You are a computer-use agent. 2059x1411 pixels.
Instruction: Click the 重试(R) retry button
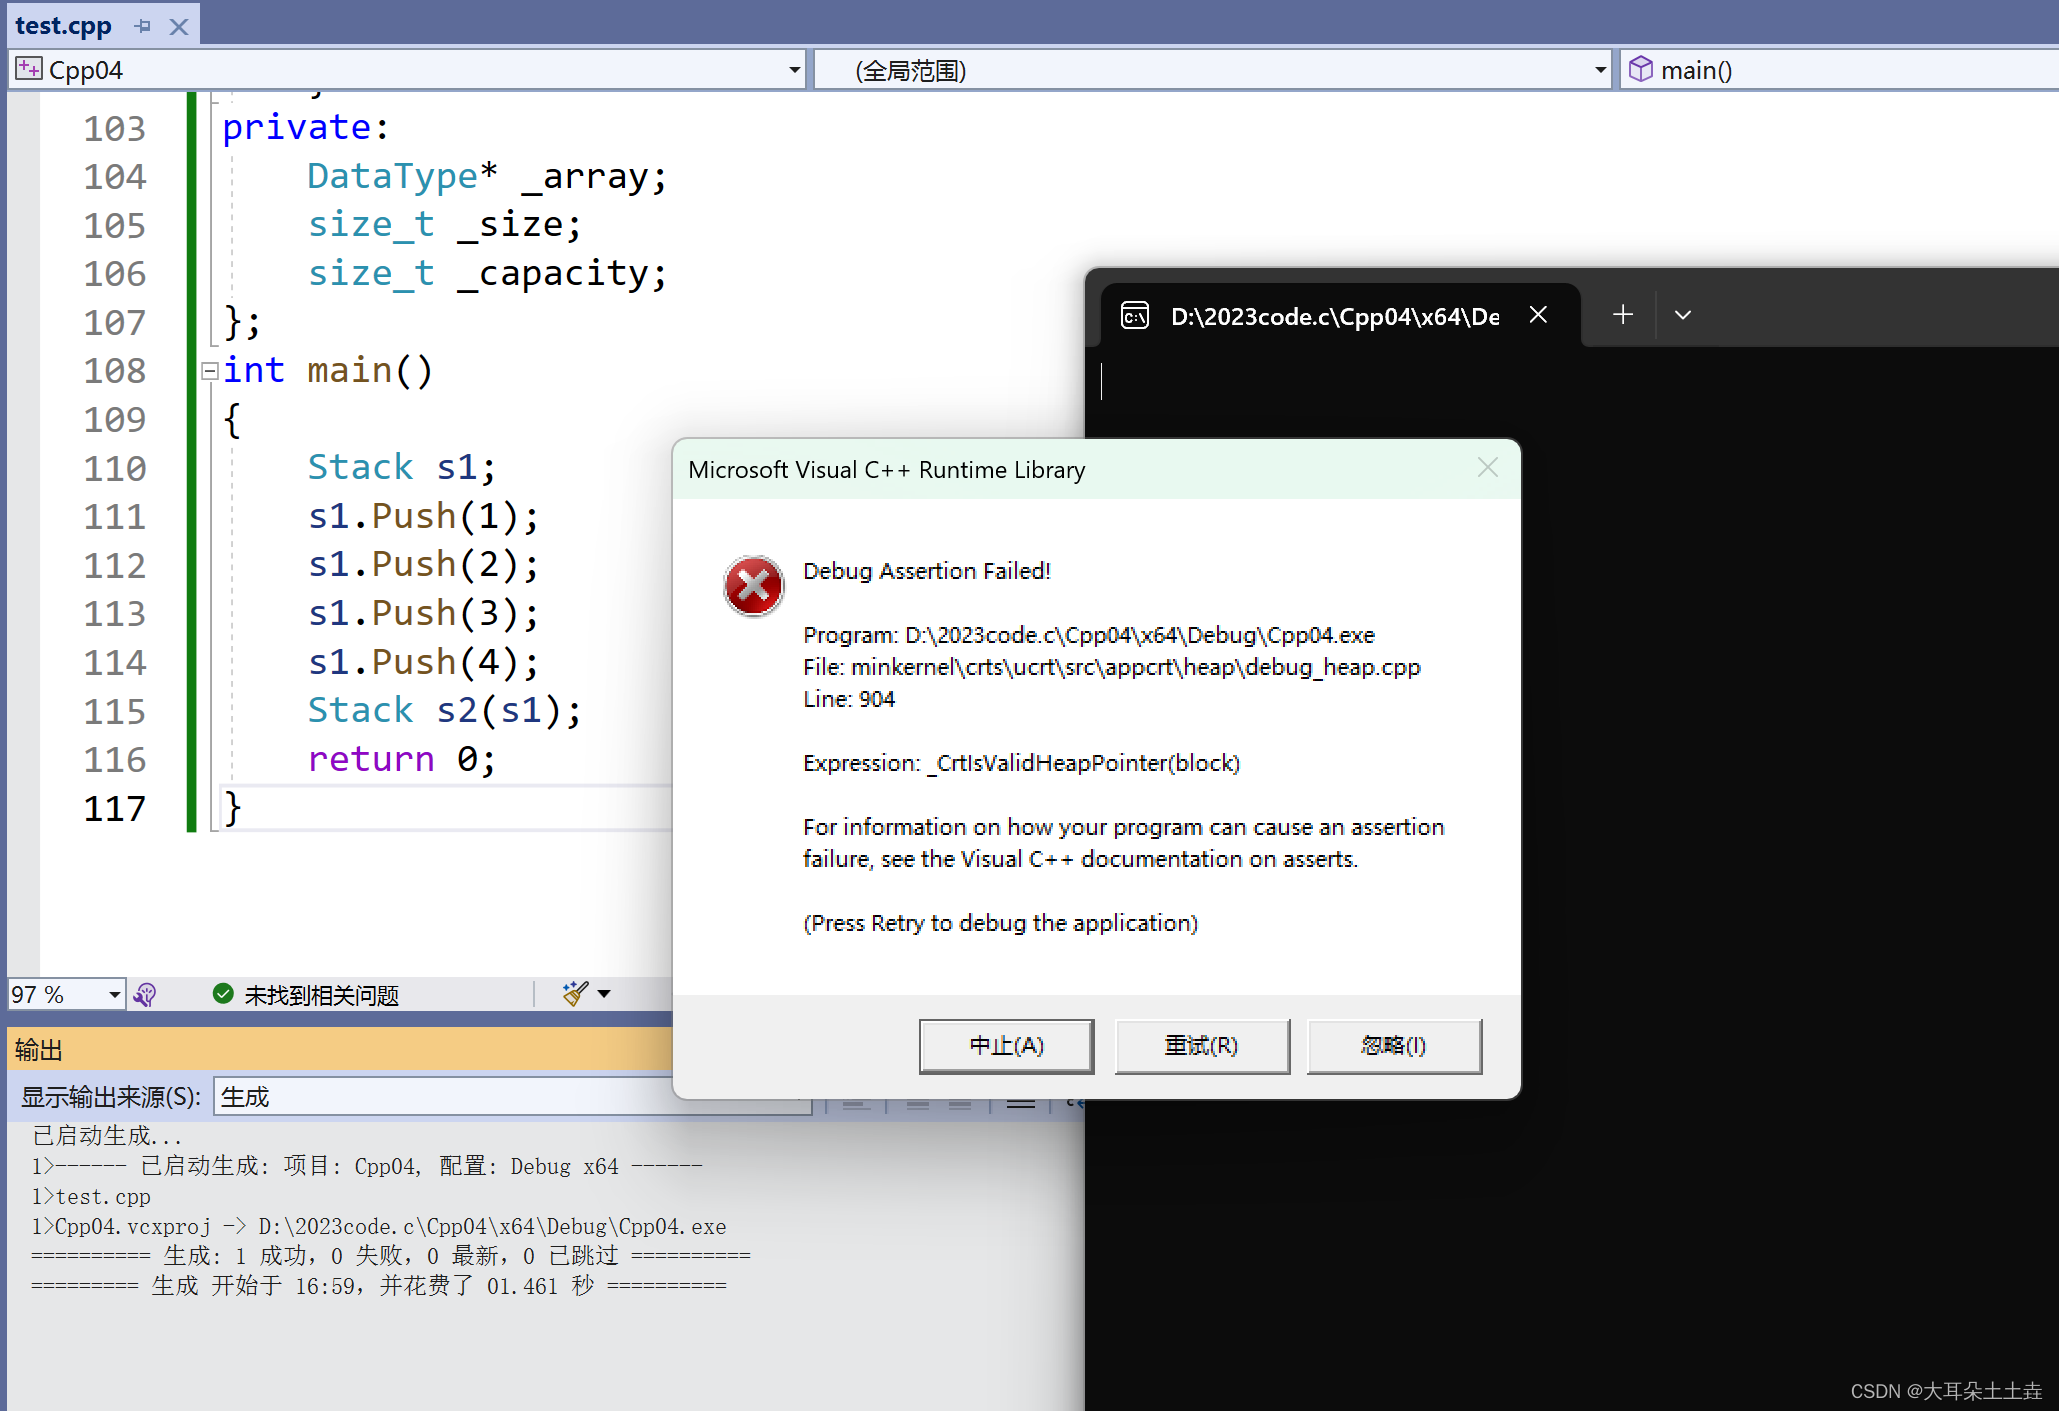[x=1202, y=1046]
